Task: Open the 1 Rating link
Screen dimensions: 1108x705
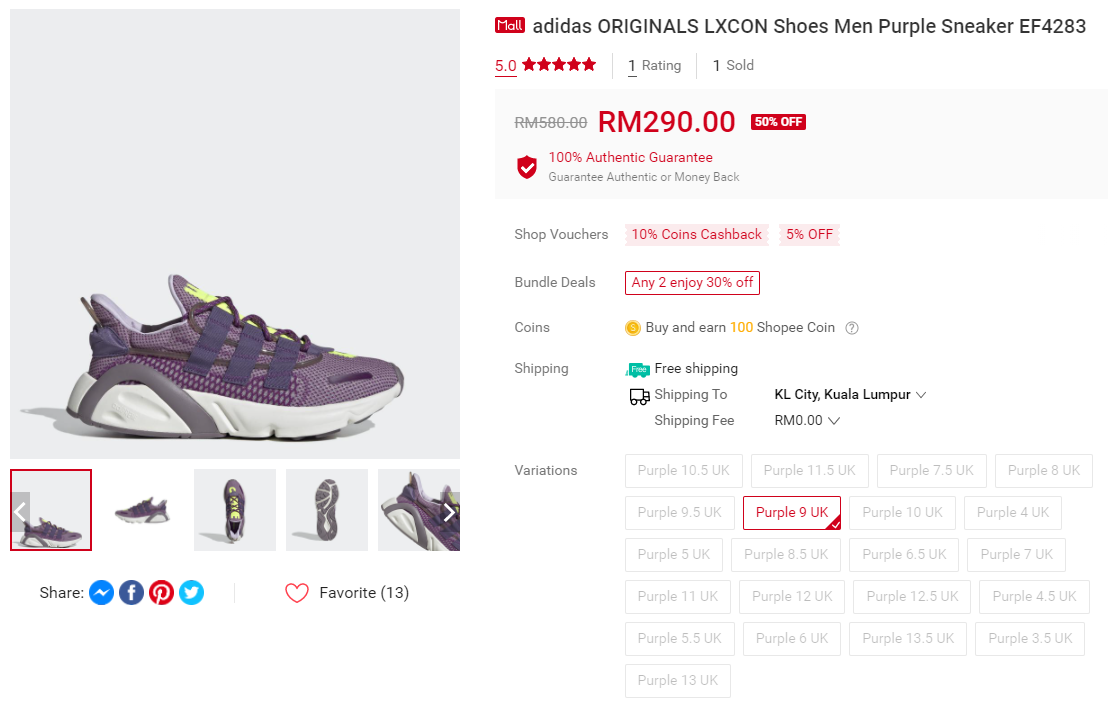Action: (654, 66)
